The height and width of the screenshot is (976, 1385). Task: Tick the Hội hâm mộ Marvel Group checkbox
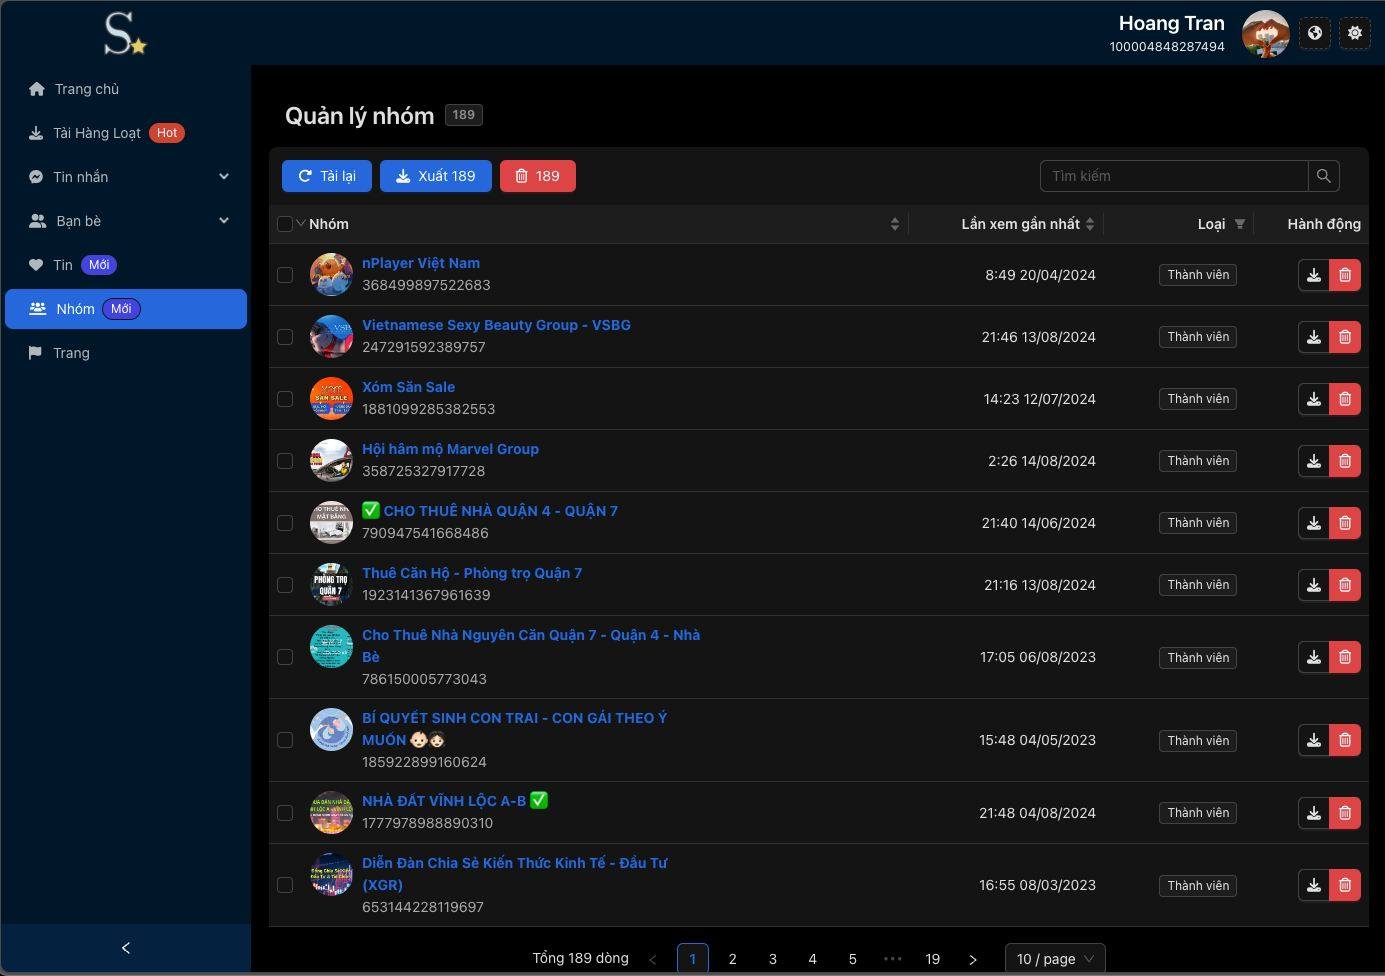tap(285, 461)
